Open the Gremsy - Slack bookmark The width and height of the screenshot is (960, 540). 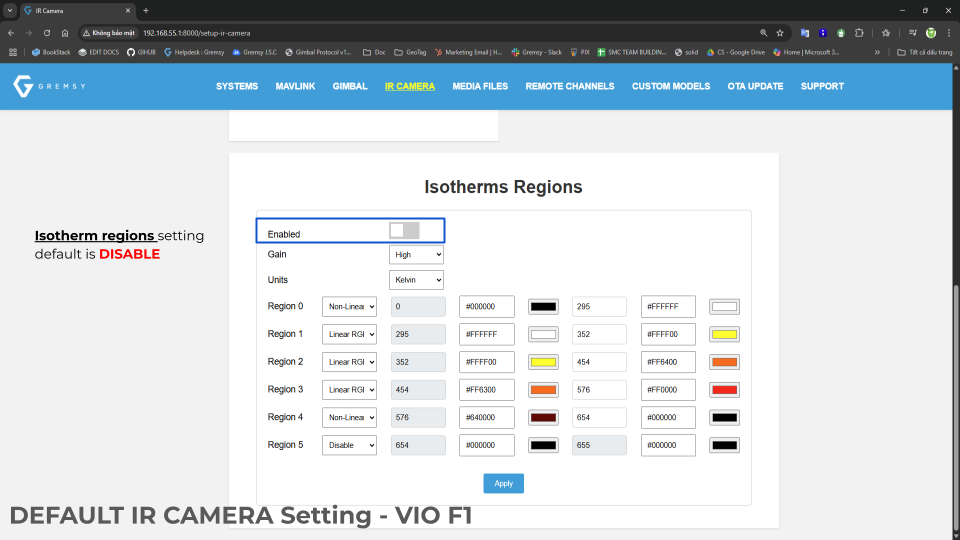[536, 52]
